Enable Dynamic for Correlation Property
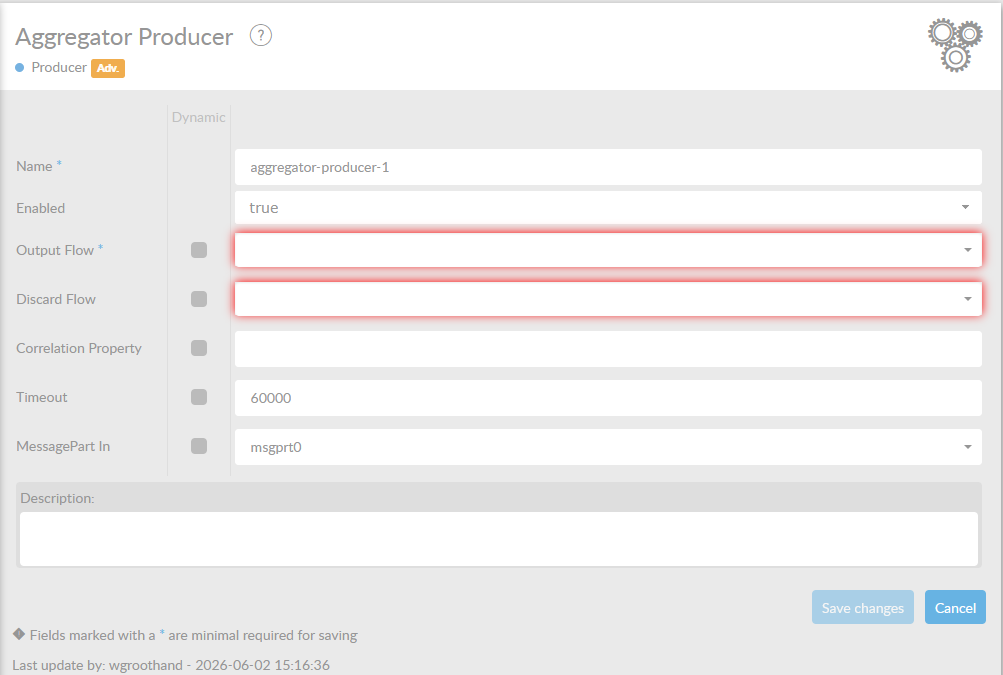 pyautogui.click(x=199, y=347)
